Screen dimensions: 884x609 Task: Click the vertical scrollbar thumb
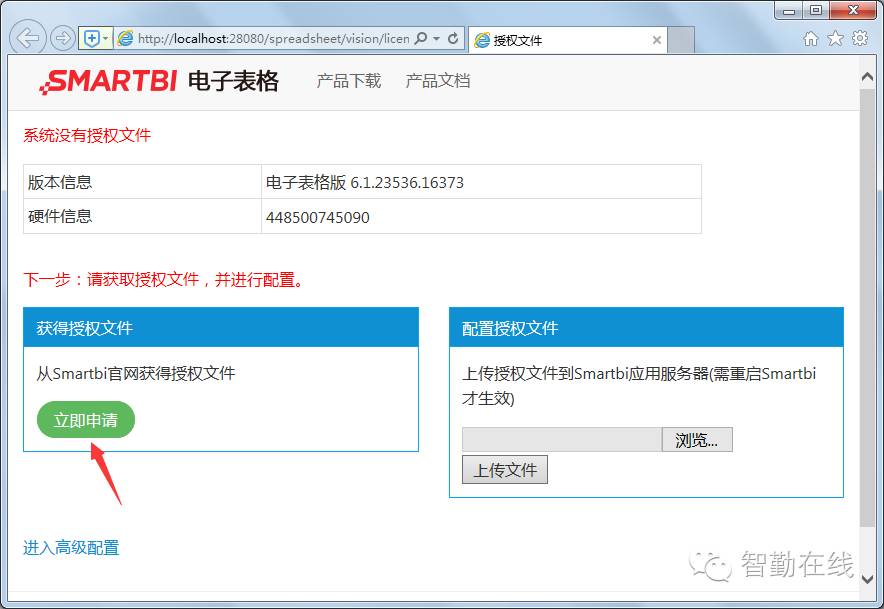coord(868,307)
